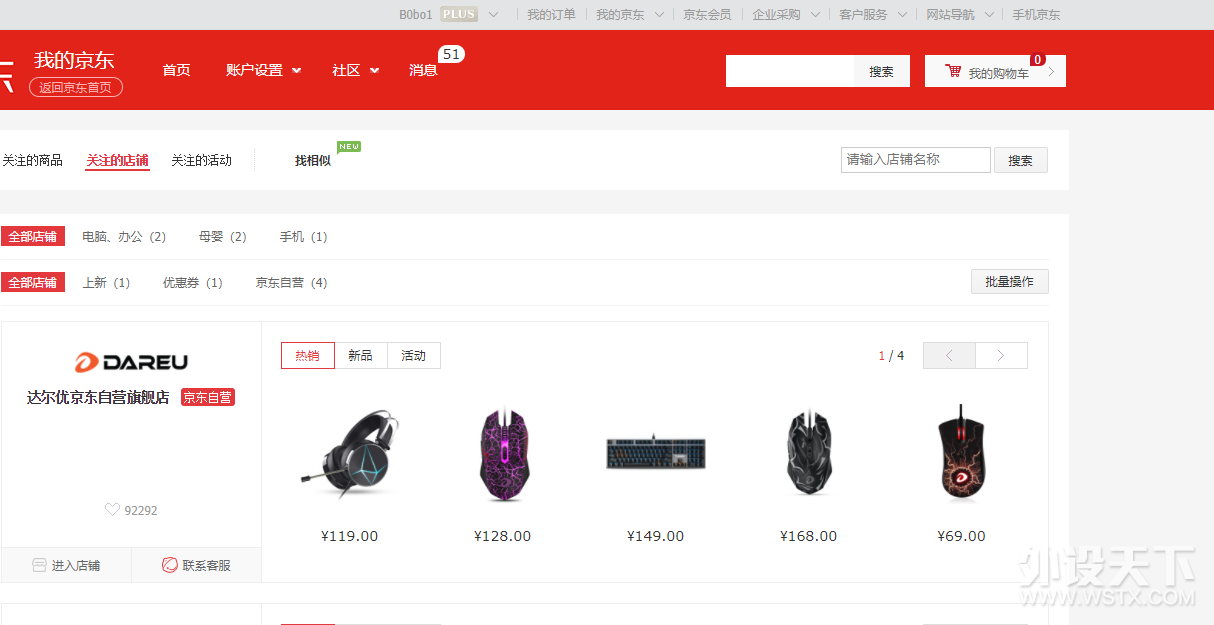Open the red-lit mouse product image
The width and height of the screenshot is (1214, 625).
point(961,453)
